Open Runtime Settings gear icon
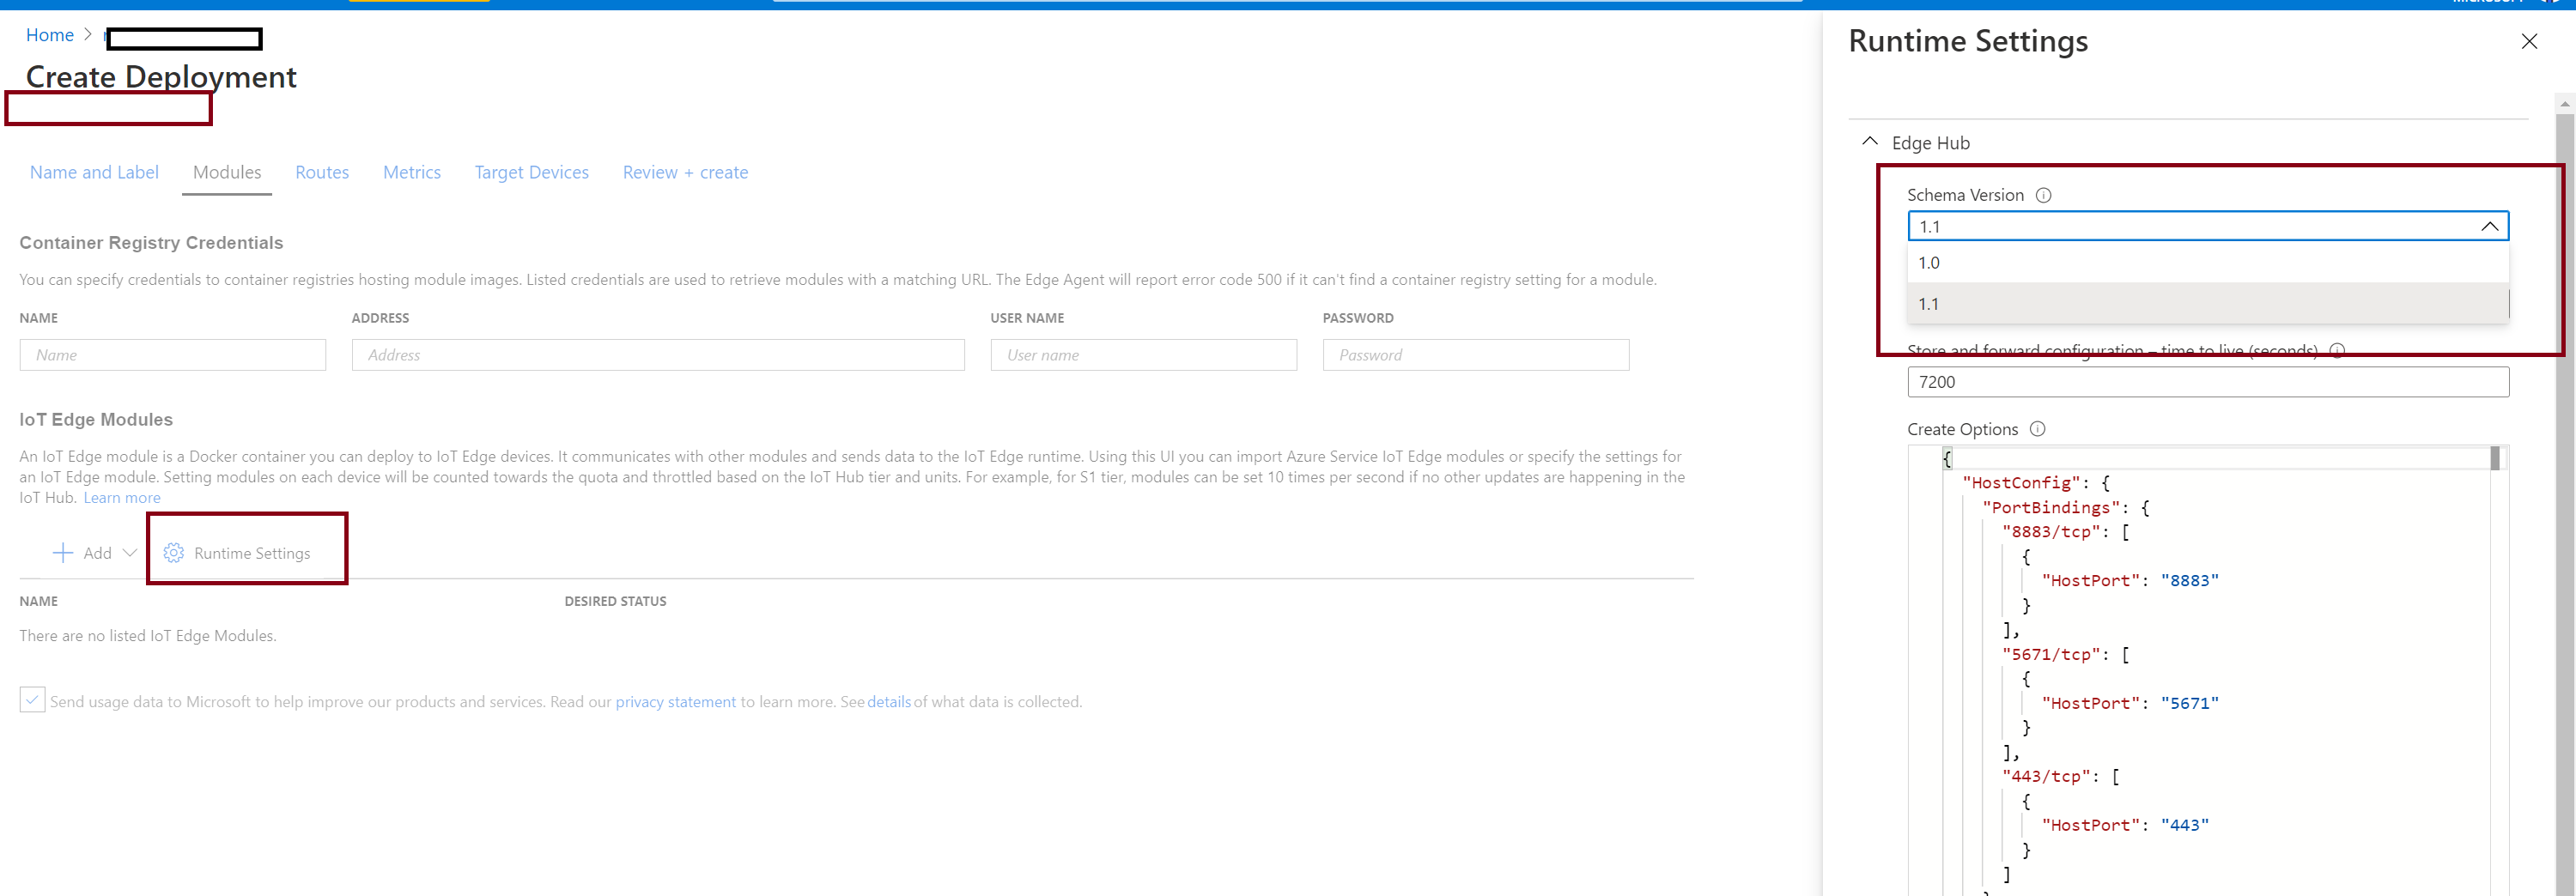Viewport: 2576px width, 896px height. (x=173, y=553)
